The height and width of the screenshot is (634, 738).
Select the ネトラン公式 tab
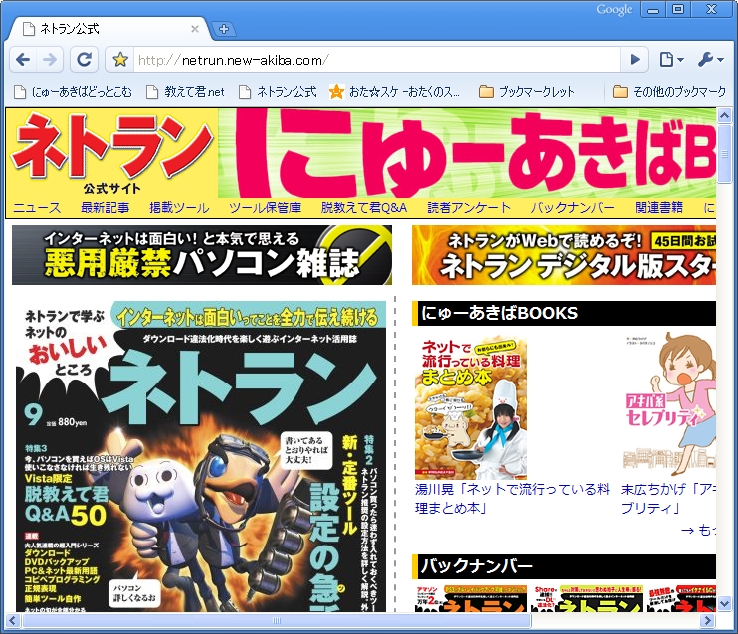108,29
